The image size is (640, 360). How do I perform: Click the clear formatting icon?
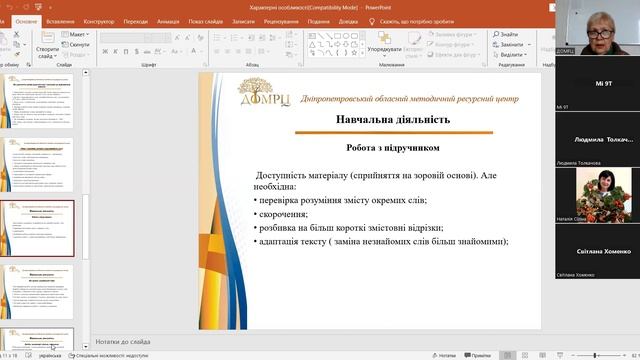click(200, 38)
